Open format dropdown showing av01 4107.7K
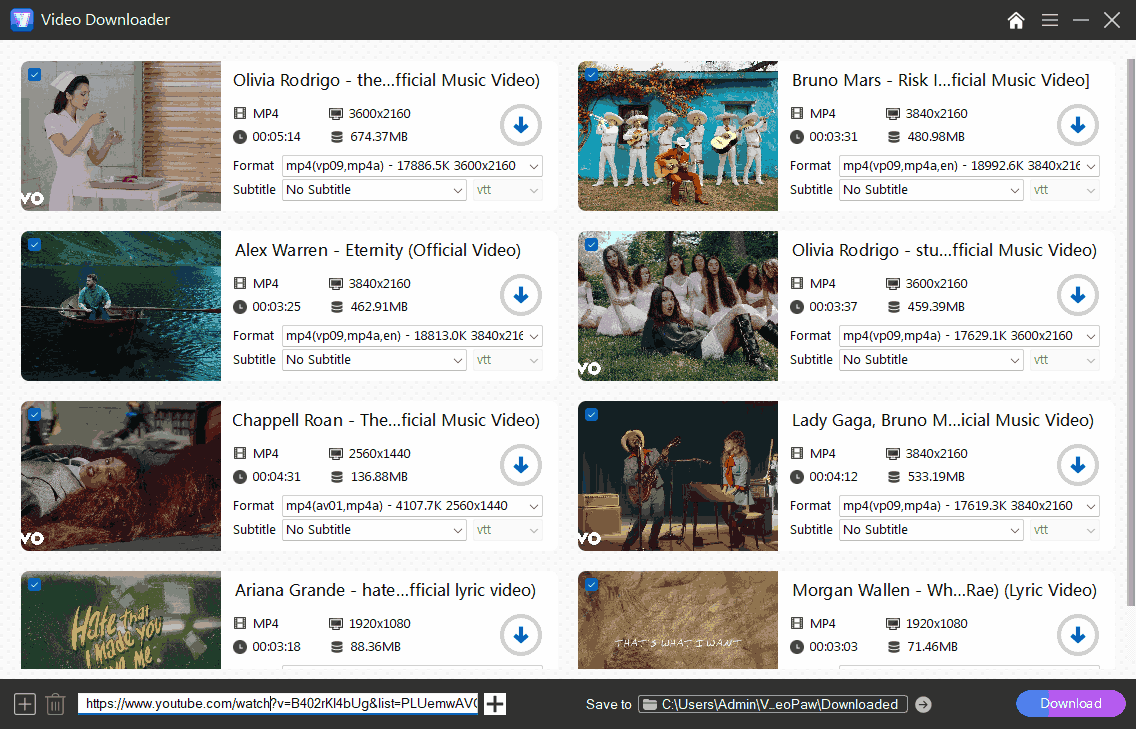 click(x=412, y=506)
